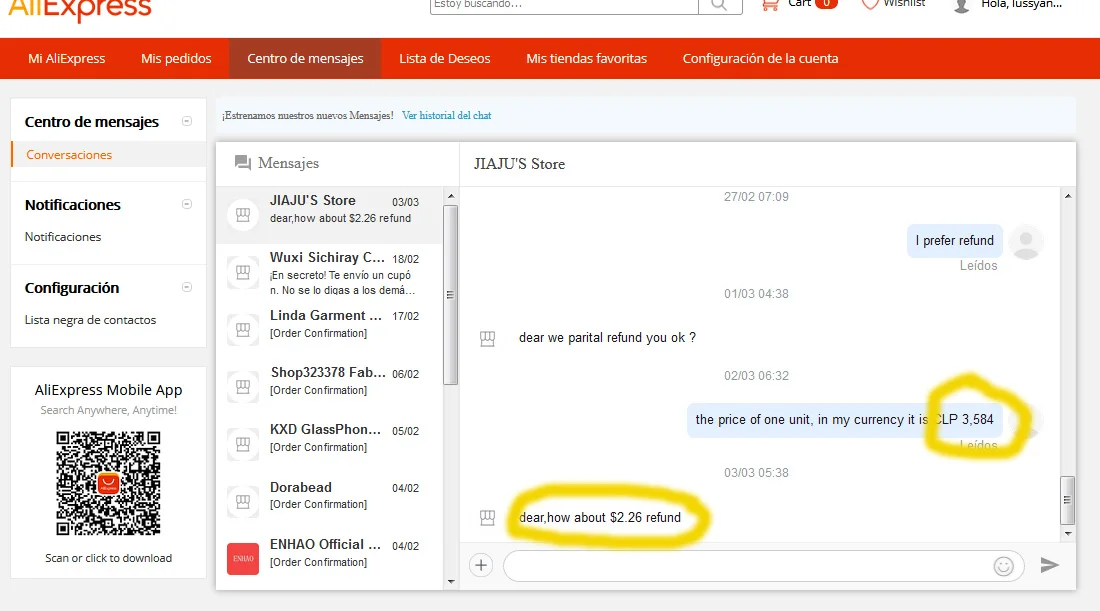Open the emoji smiley picker
Viewport: 1100px width, 611px height.
pos(1003,565)
